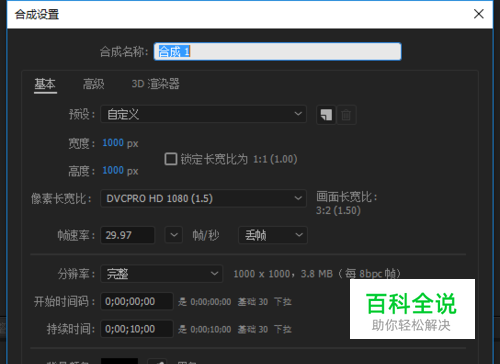This screenshot has height=364, width=500.
Task: Switch to the 3D 渲染器 tab
Action: pyautogui.click(x=155, y=84)
